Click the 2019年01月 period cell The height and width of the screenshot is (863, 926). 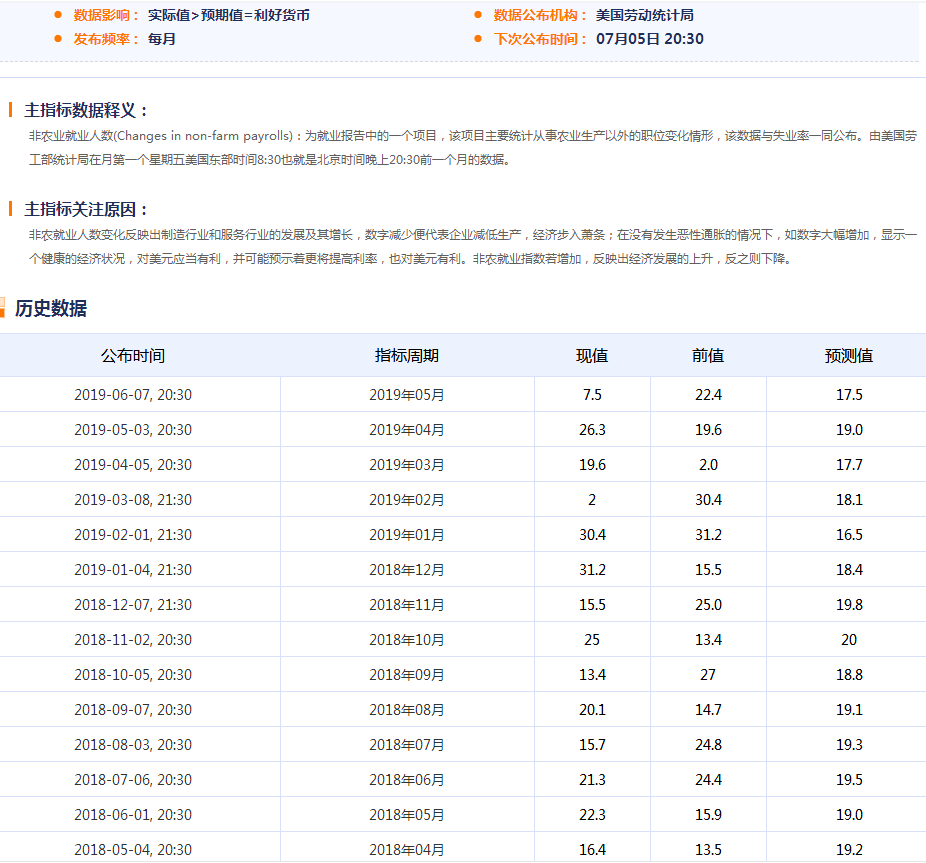click(x=406, y=535)
